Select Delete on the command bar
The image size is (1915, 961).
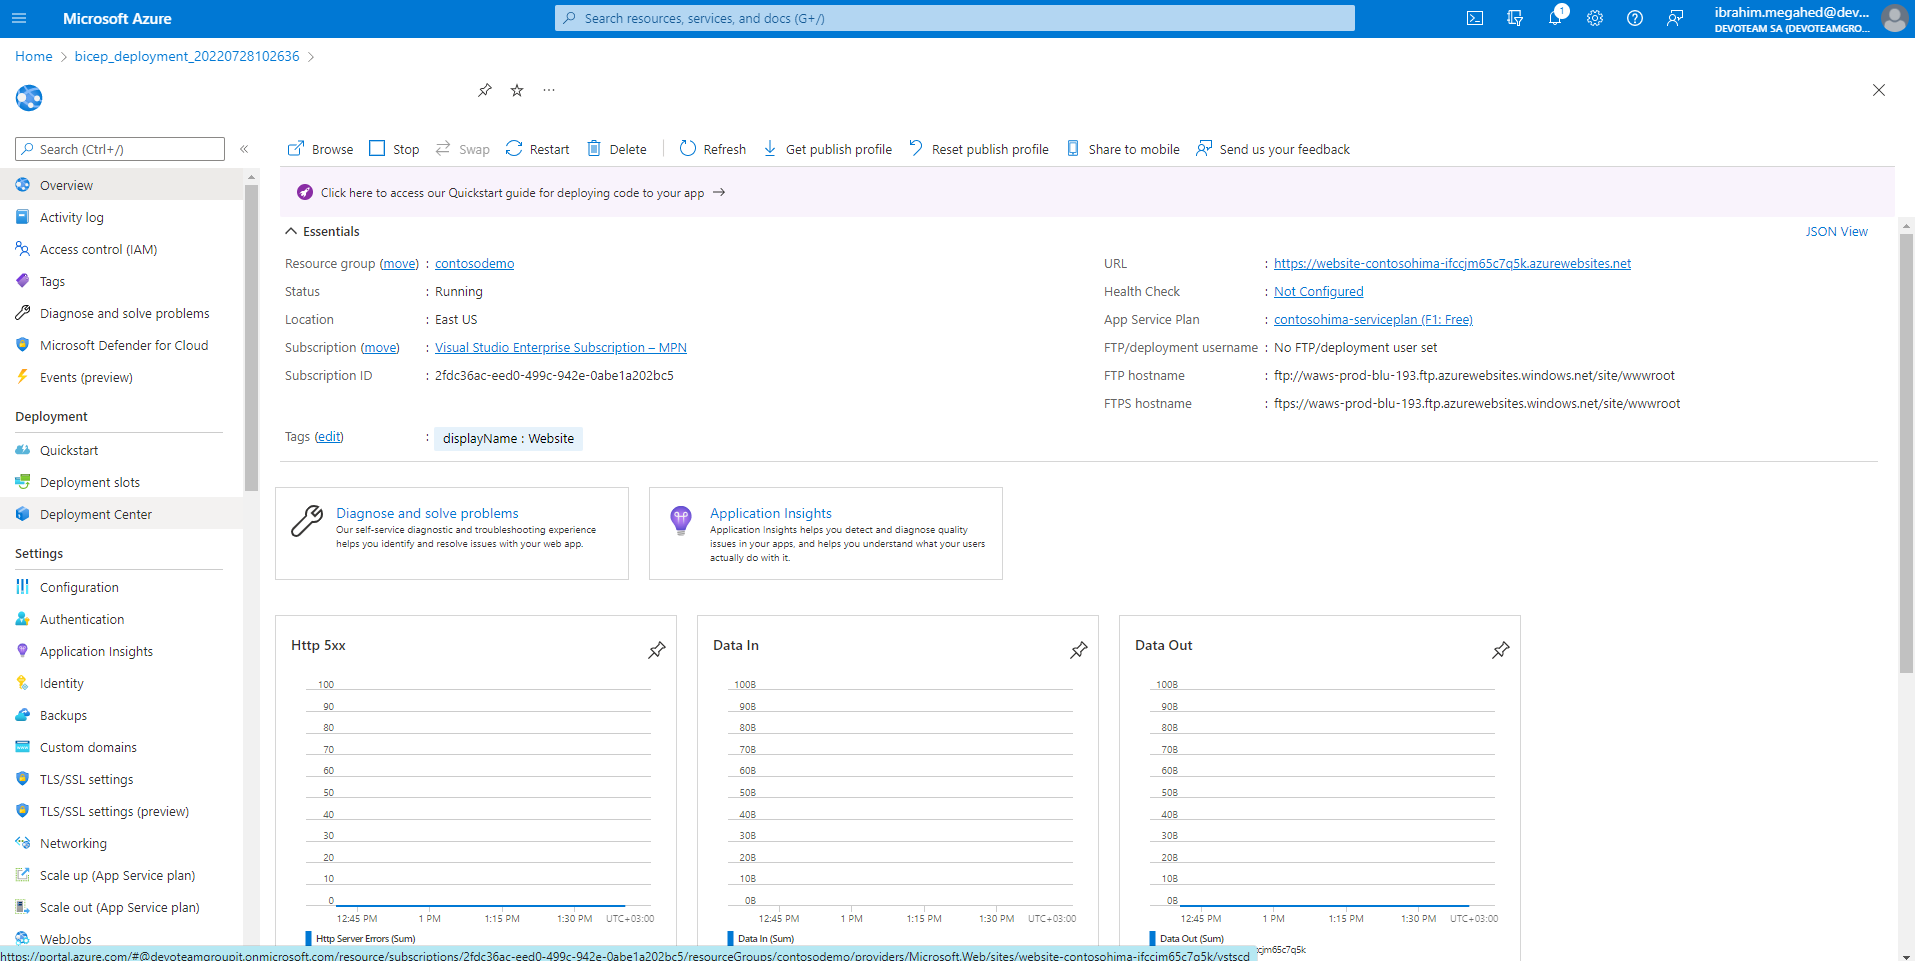point(617,148)
